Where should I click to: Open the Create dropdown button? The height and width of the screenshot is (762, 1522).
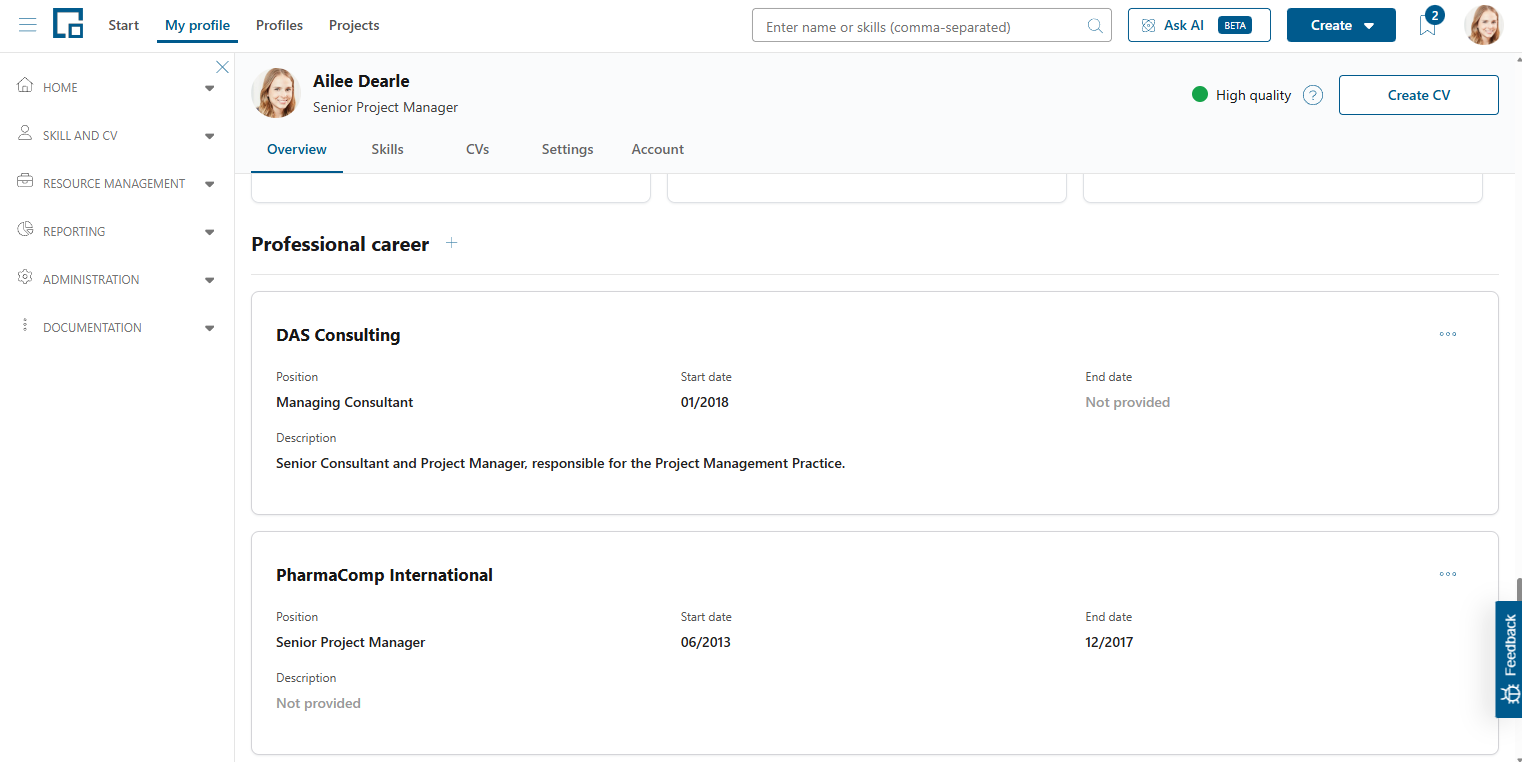[x=1341, y=25]
